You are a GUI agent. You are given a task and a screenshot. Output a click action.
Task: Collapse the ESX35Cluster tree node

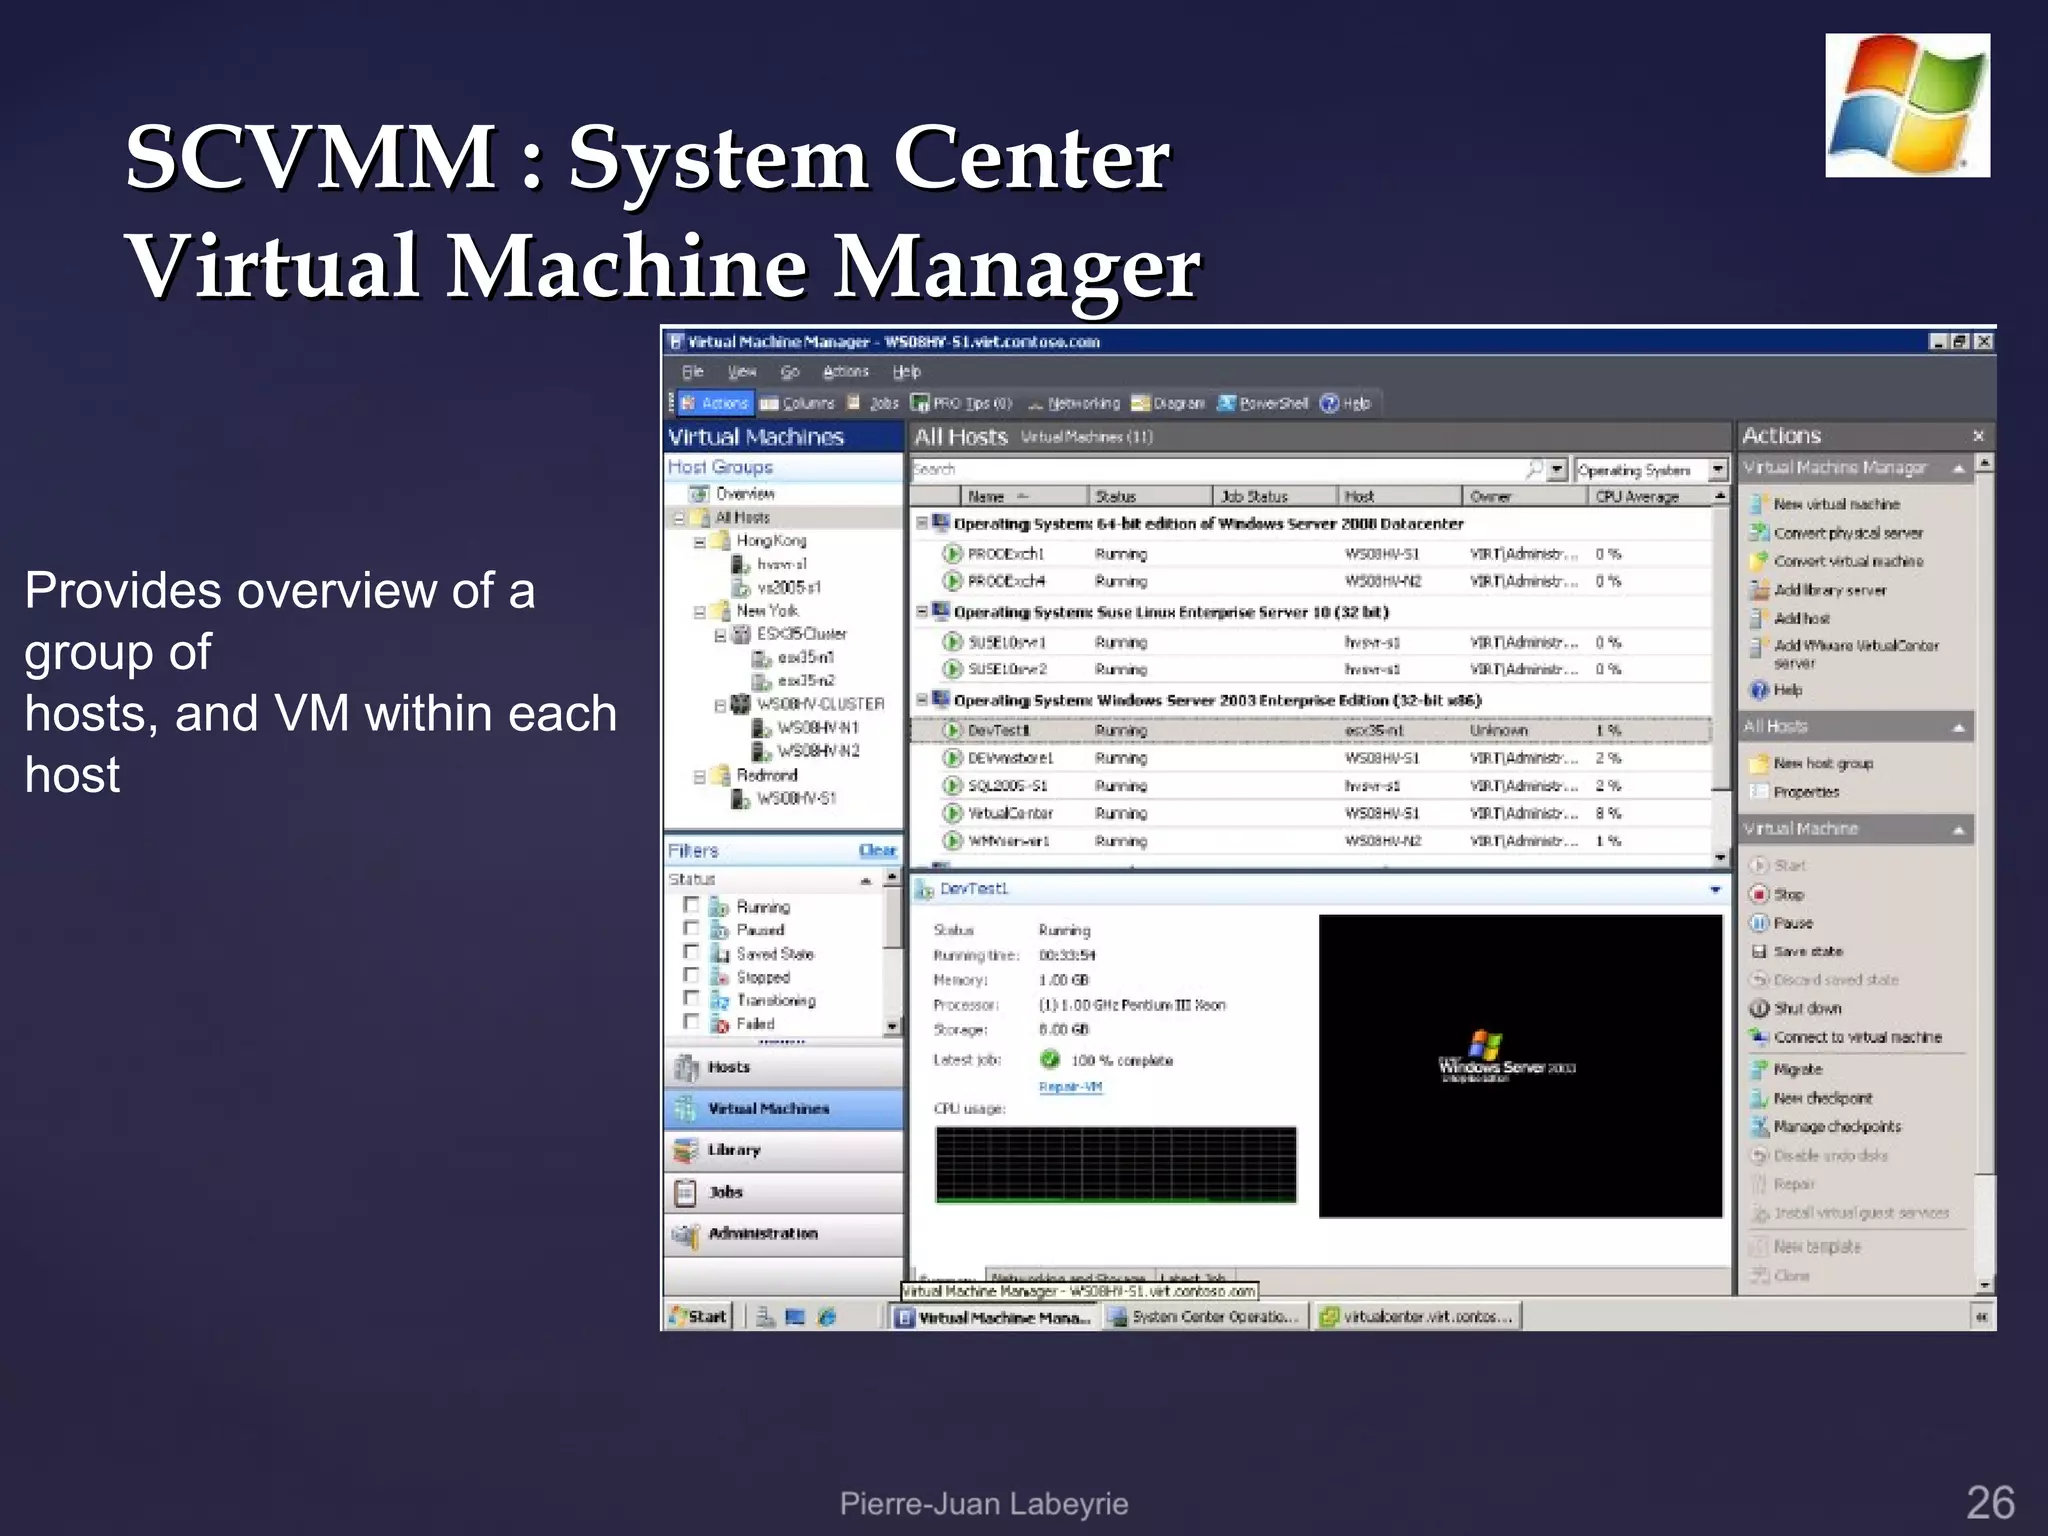(x=720, y=634)
